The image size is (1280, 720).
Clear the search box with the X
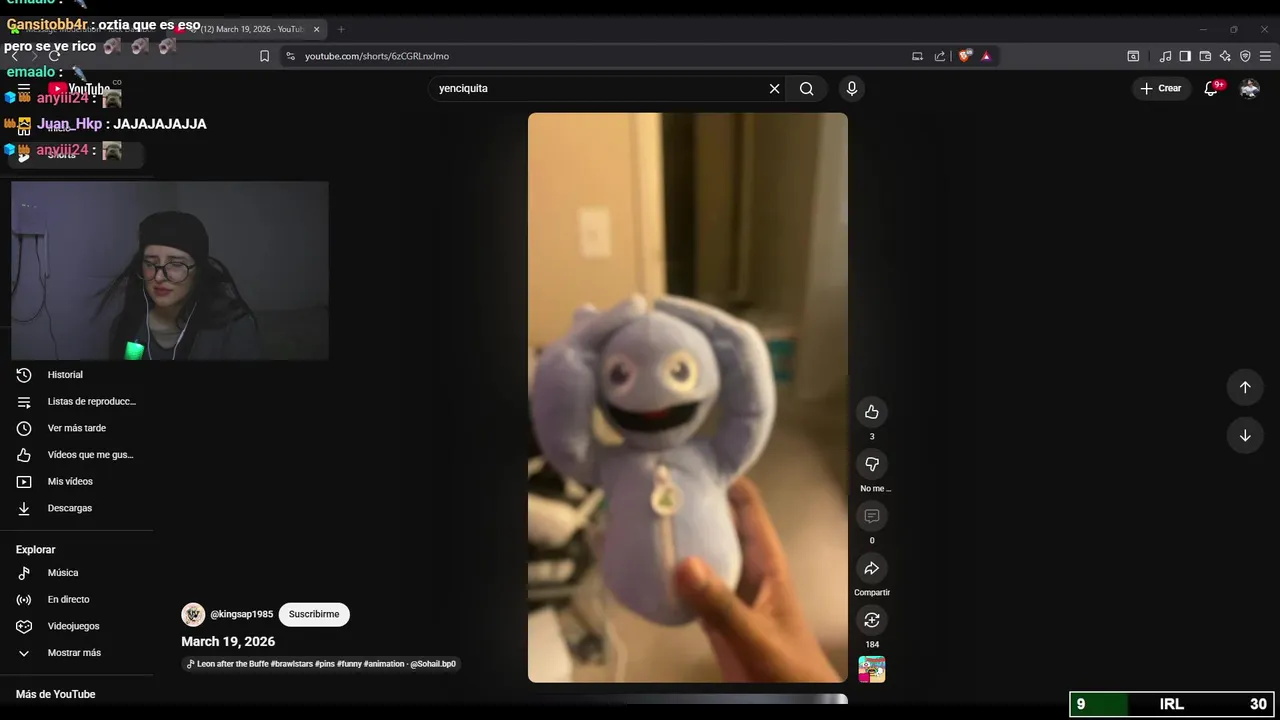774,88
